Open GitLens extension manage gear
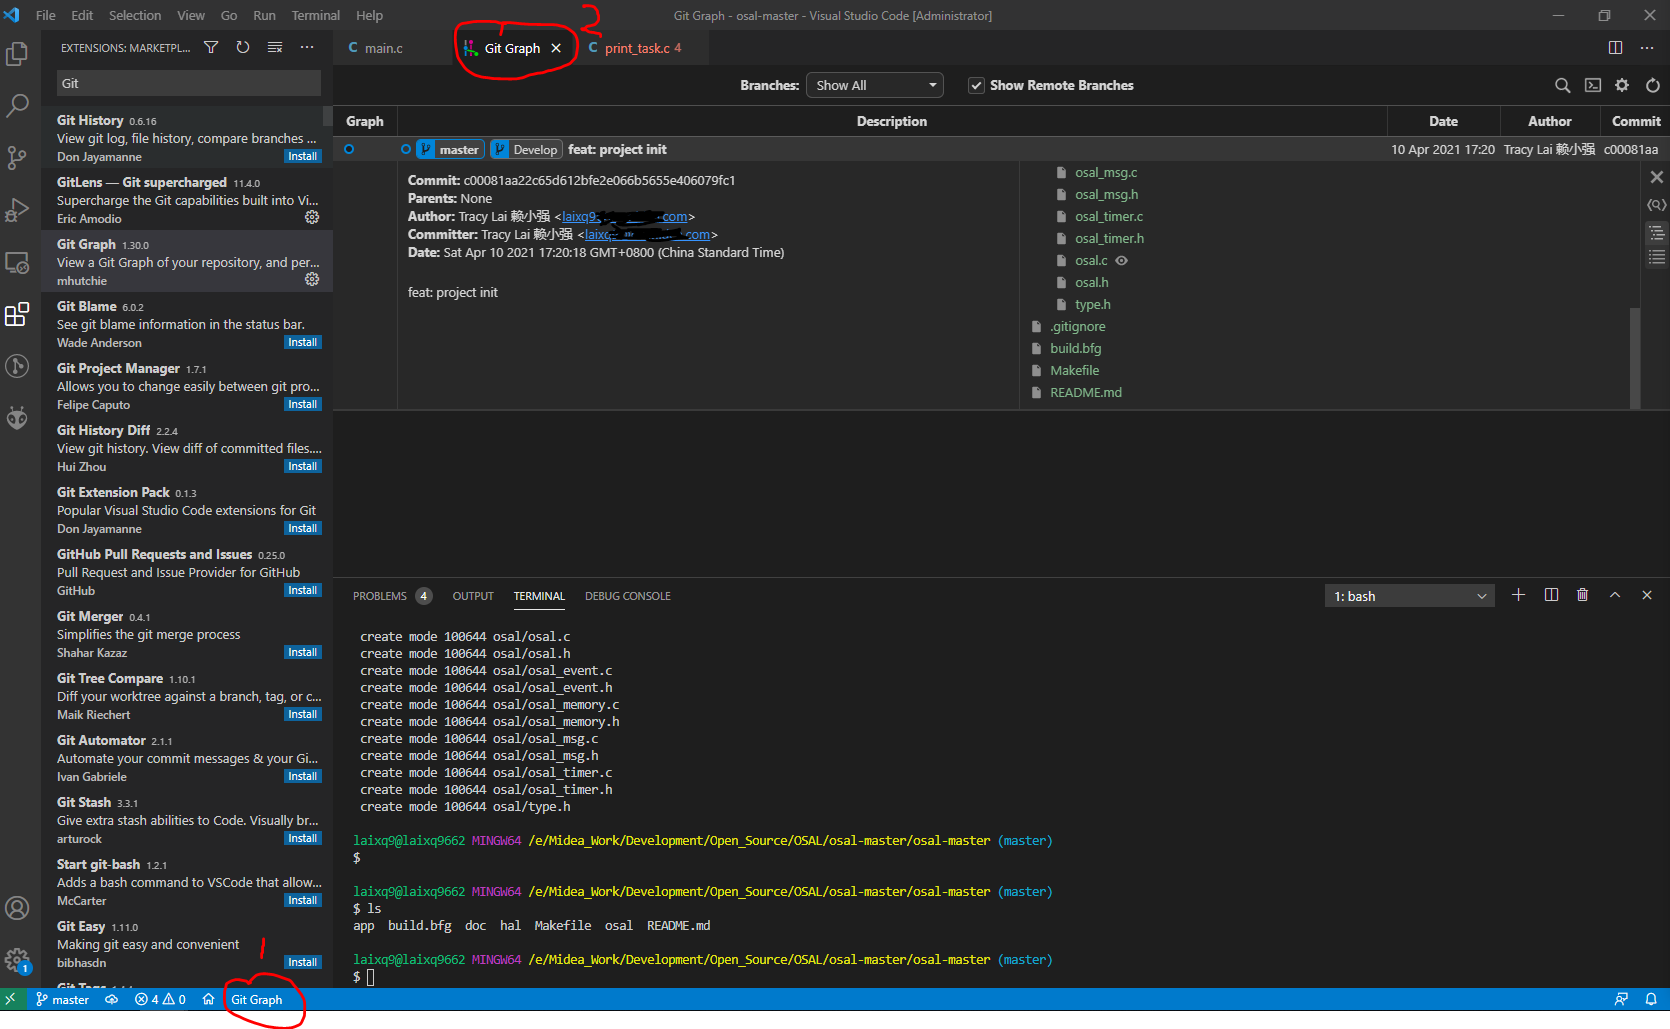 [312, 217]
